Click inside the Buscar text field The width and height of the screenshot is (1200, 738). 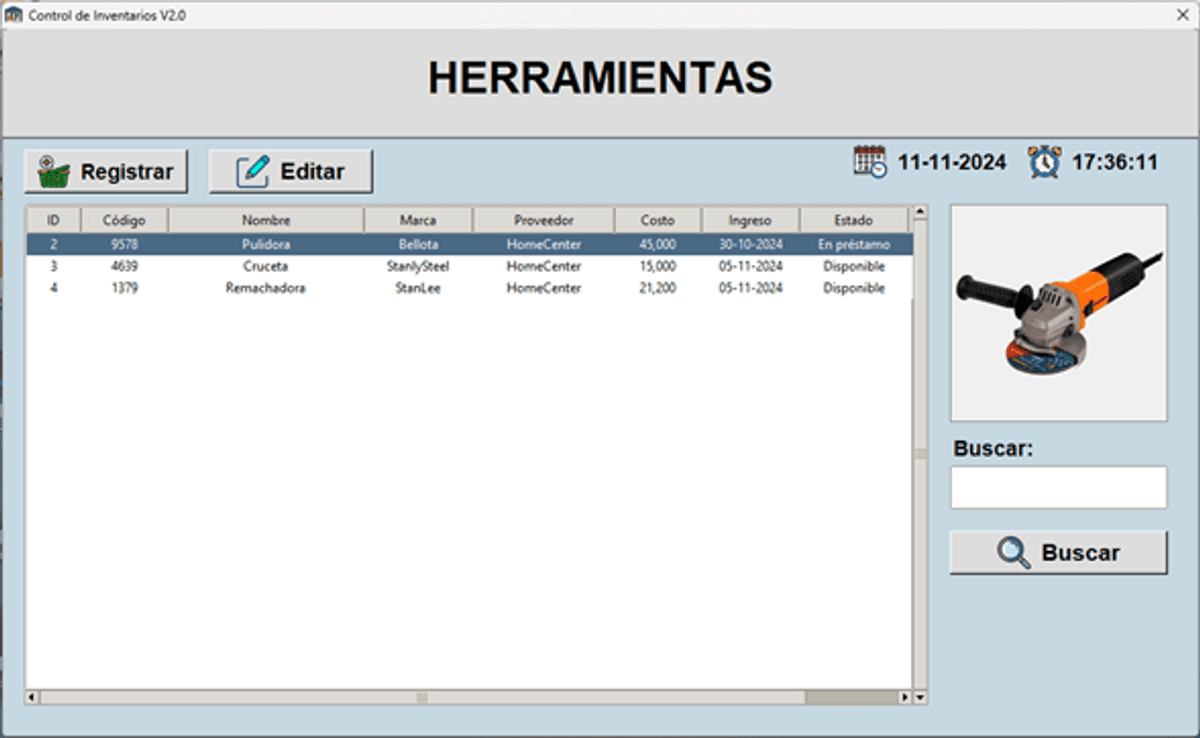(x=1057, y=487)
